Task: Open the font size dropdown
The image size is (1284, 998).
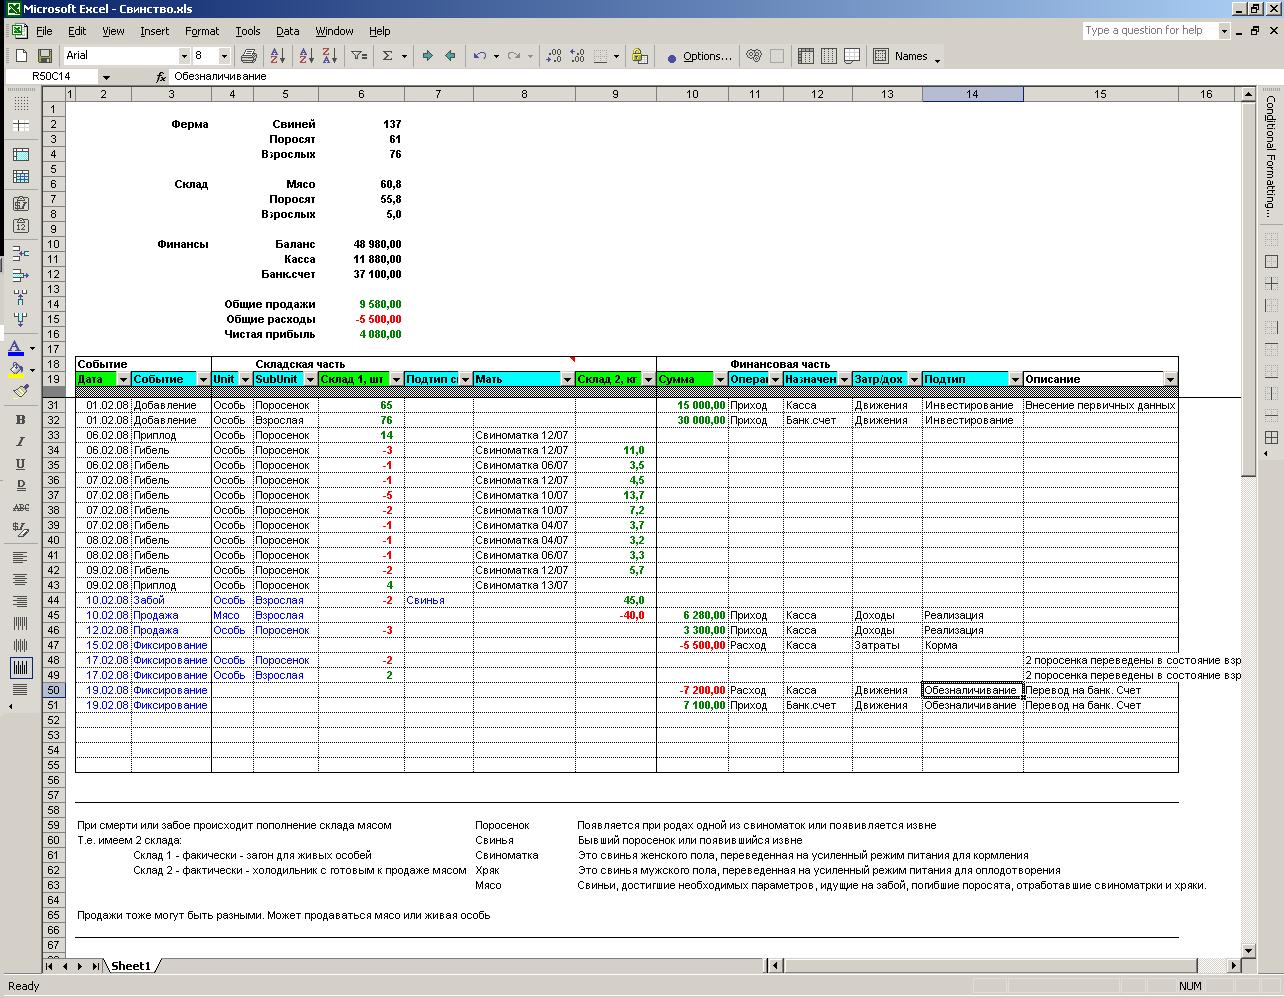Action: pyautogui.click(x=224, y=57)
